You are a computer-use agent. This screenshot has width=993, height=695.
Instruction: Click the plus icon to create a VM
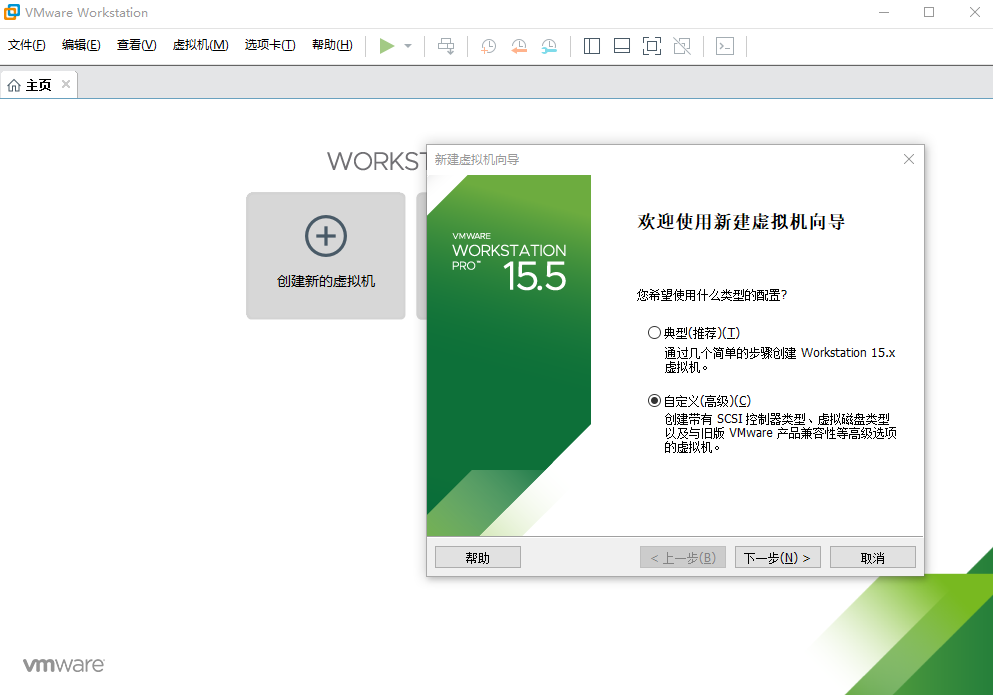click(326, 236)
